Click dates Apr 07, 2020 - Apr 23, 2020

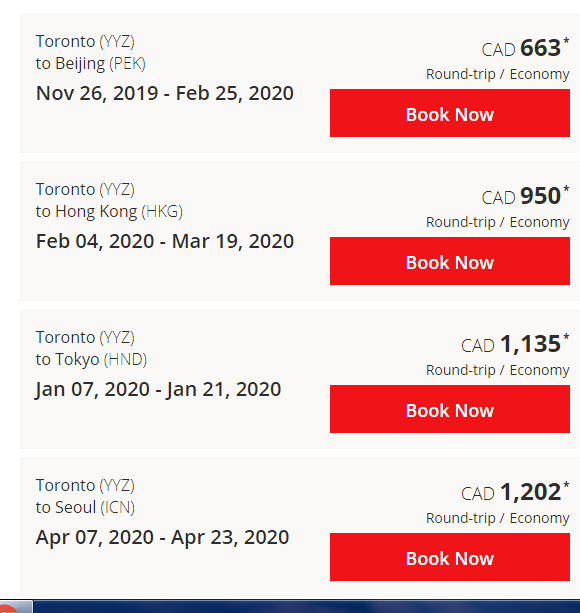coord(162,537)
